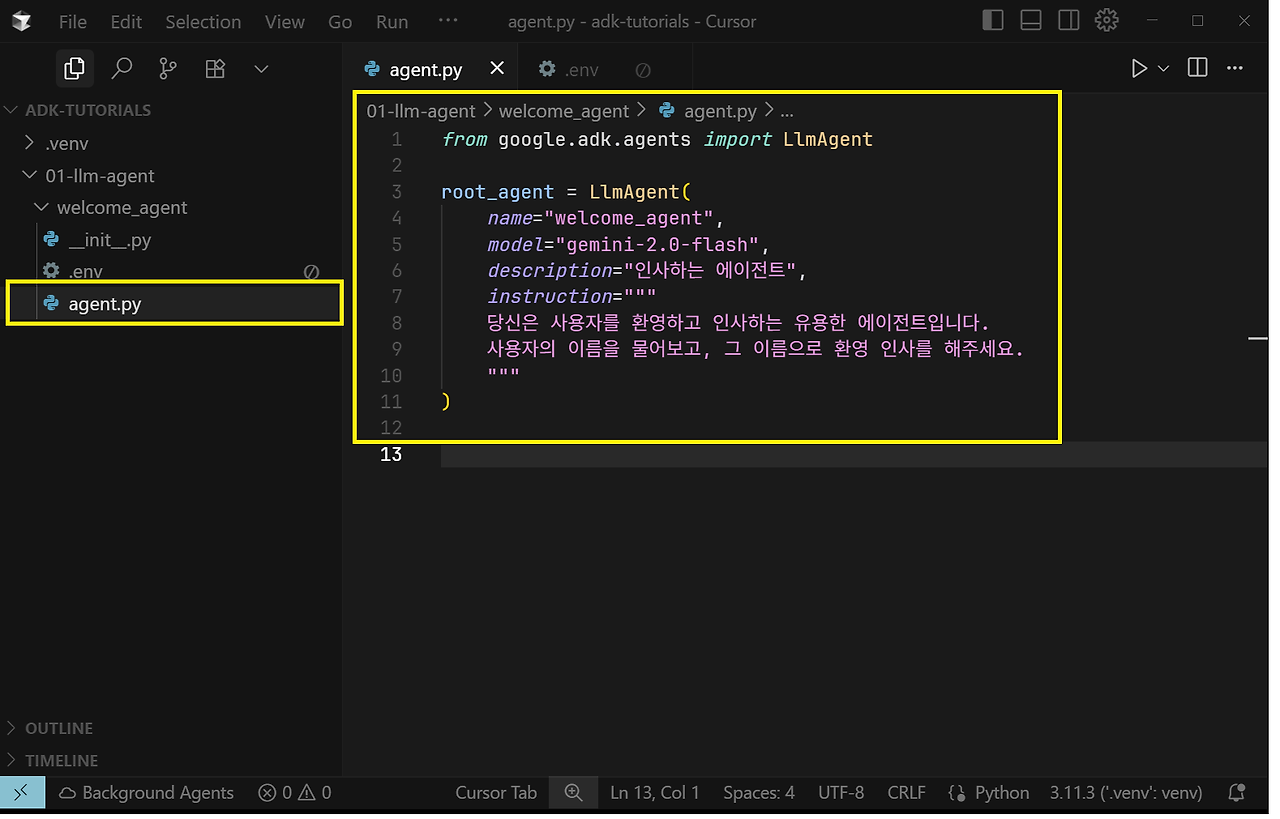Viewport: 1280px width, 819px height.
Task: Open the Selection menu
Action: coord(203,21)
